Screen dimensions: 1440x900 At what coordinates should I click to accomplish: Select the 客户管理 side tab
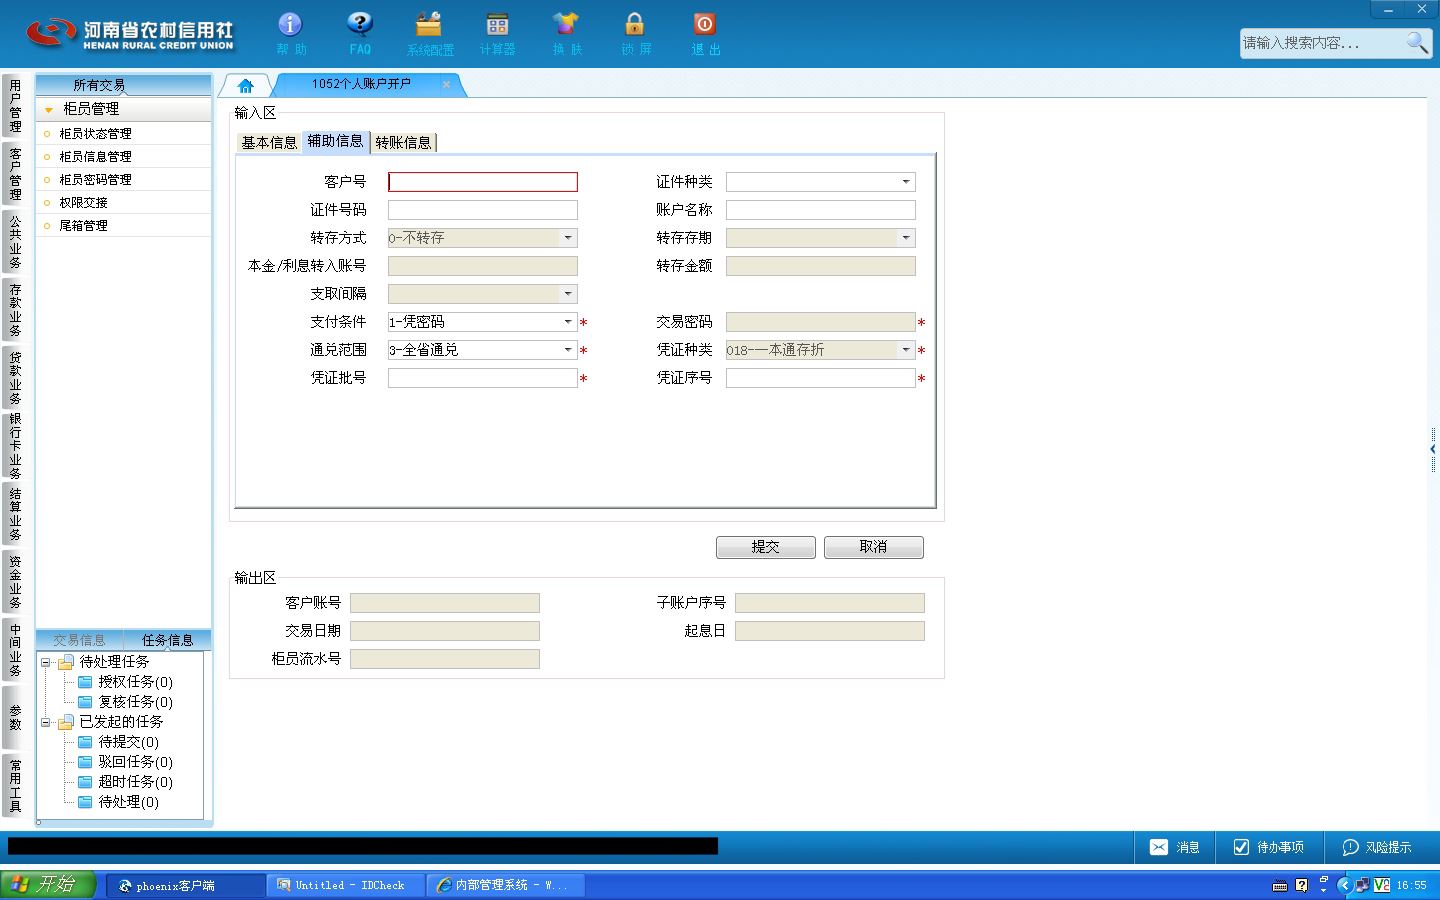point(14,173)
